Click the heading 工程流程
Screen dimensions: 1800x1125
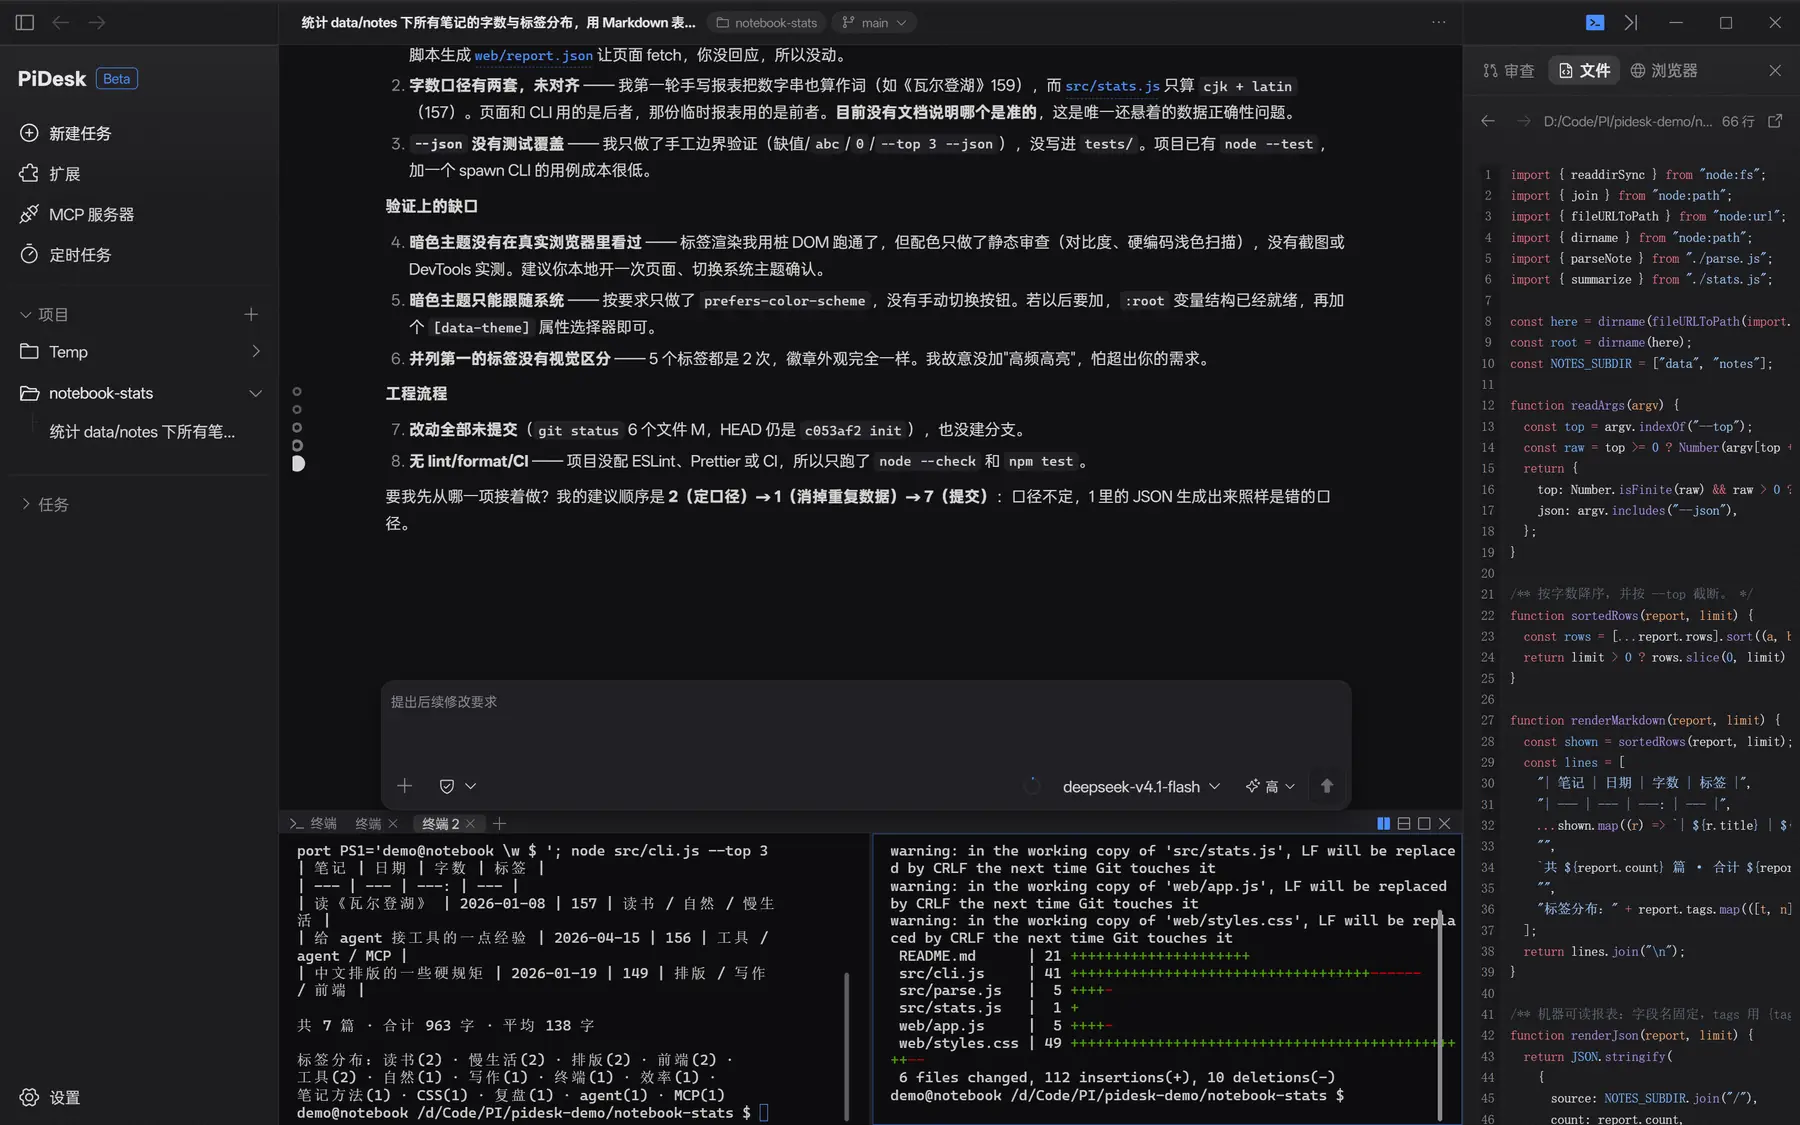tap(416, 394)
